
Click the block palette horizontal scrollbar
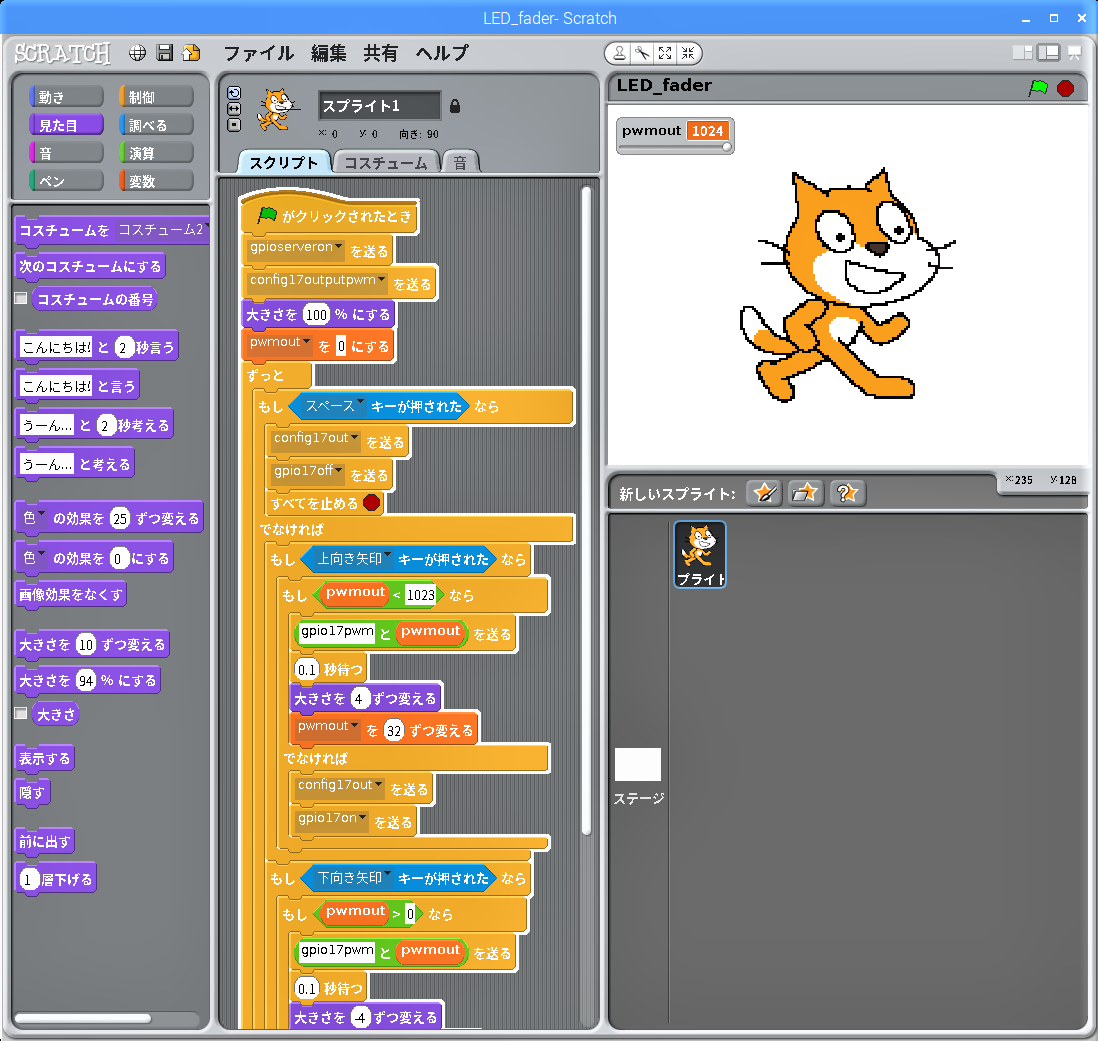[83, 1018]
